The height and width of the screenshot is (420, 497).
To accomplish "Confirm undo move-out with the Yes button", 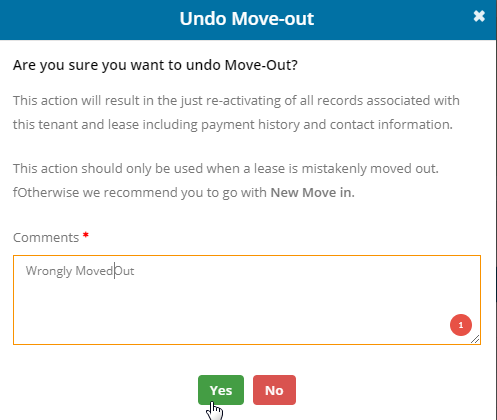I will click(221, 390).
